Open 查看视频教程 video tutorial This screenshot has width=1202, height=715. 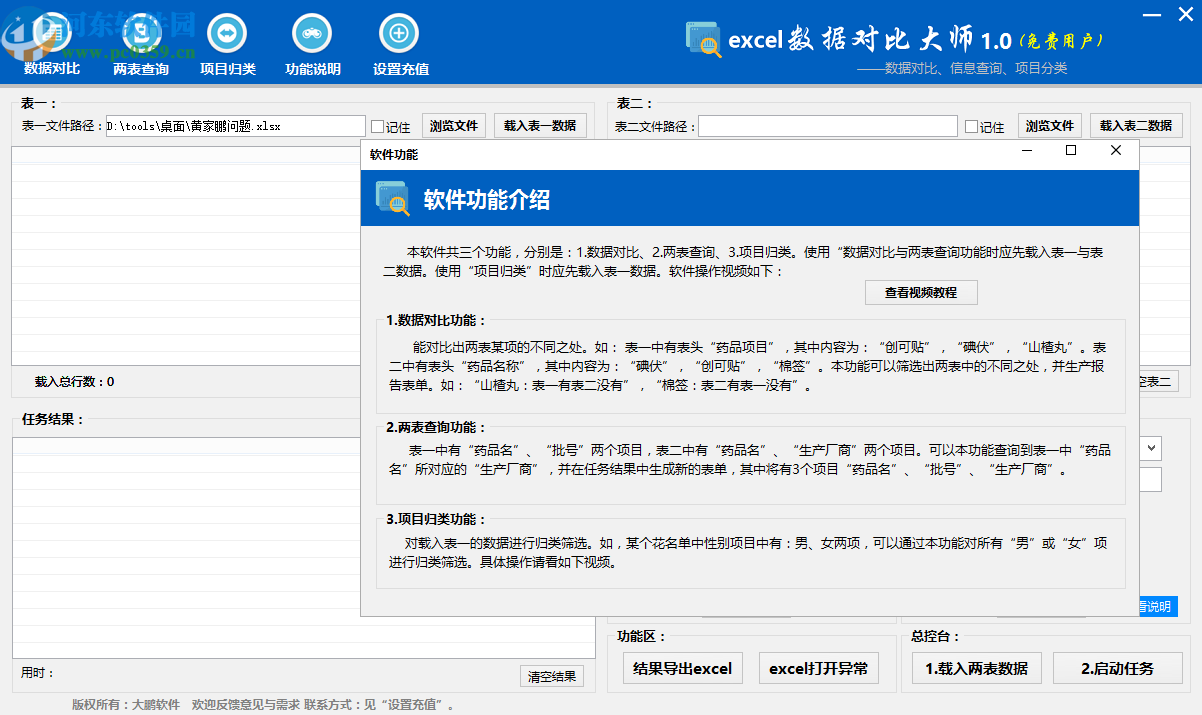[919, 292]
